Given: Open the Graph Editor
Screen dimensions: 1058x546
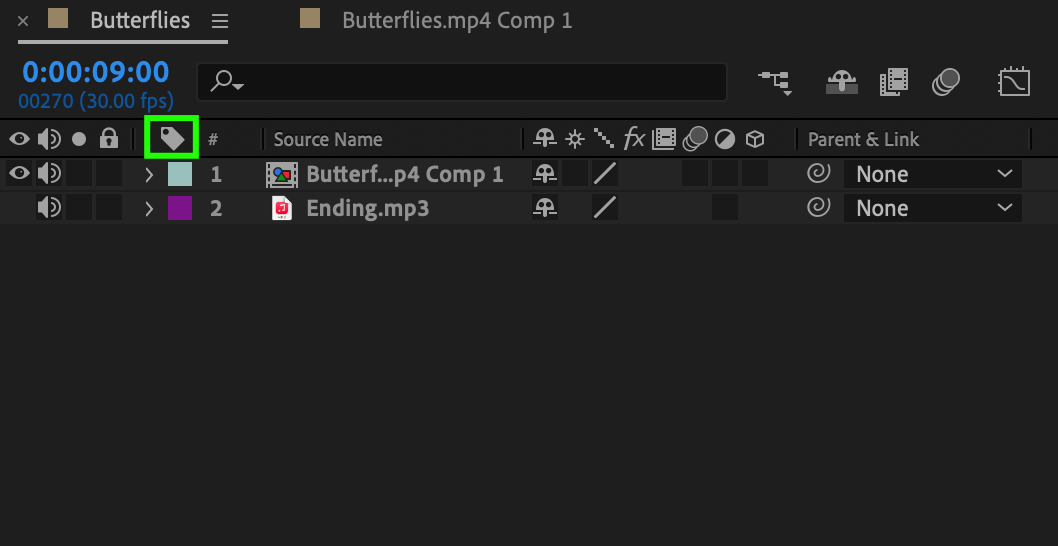Looking at the screenshot, I should click(x=1013, y=82).
